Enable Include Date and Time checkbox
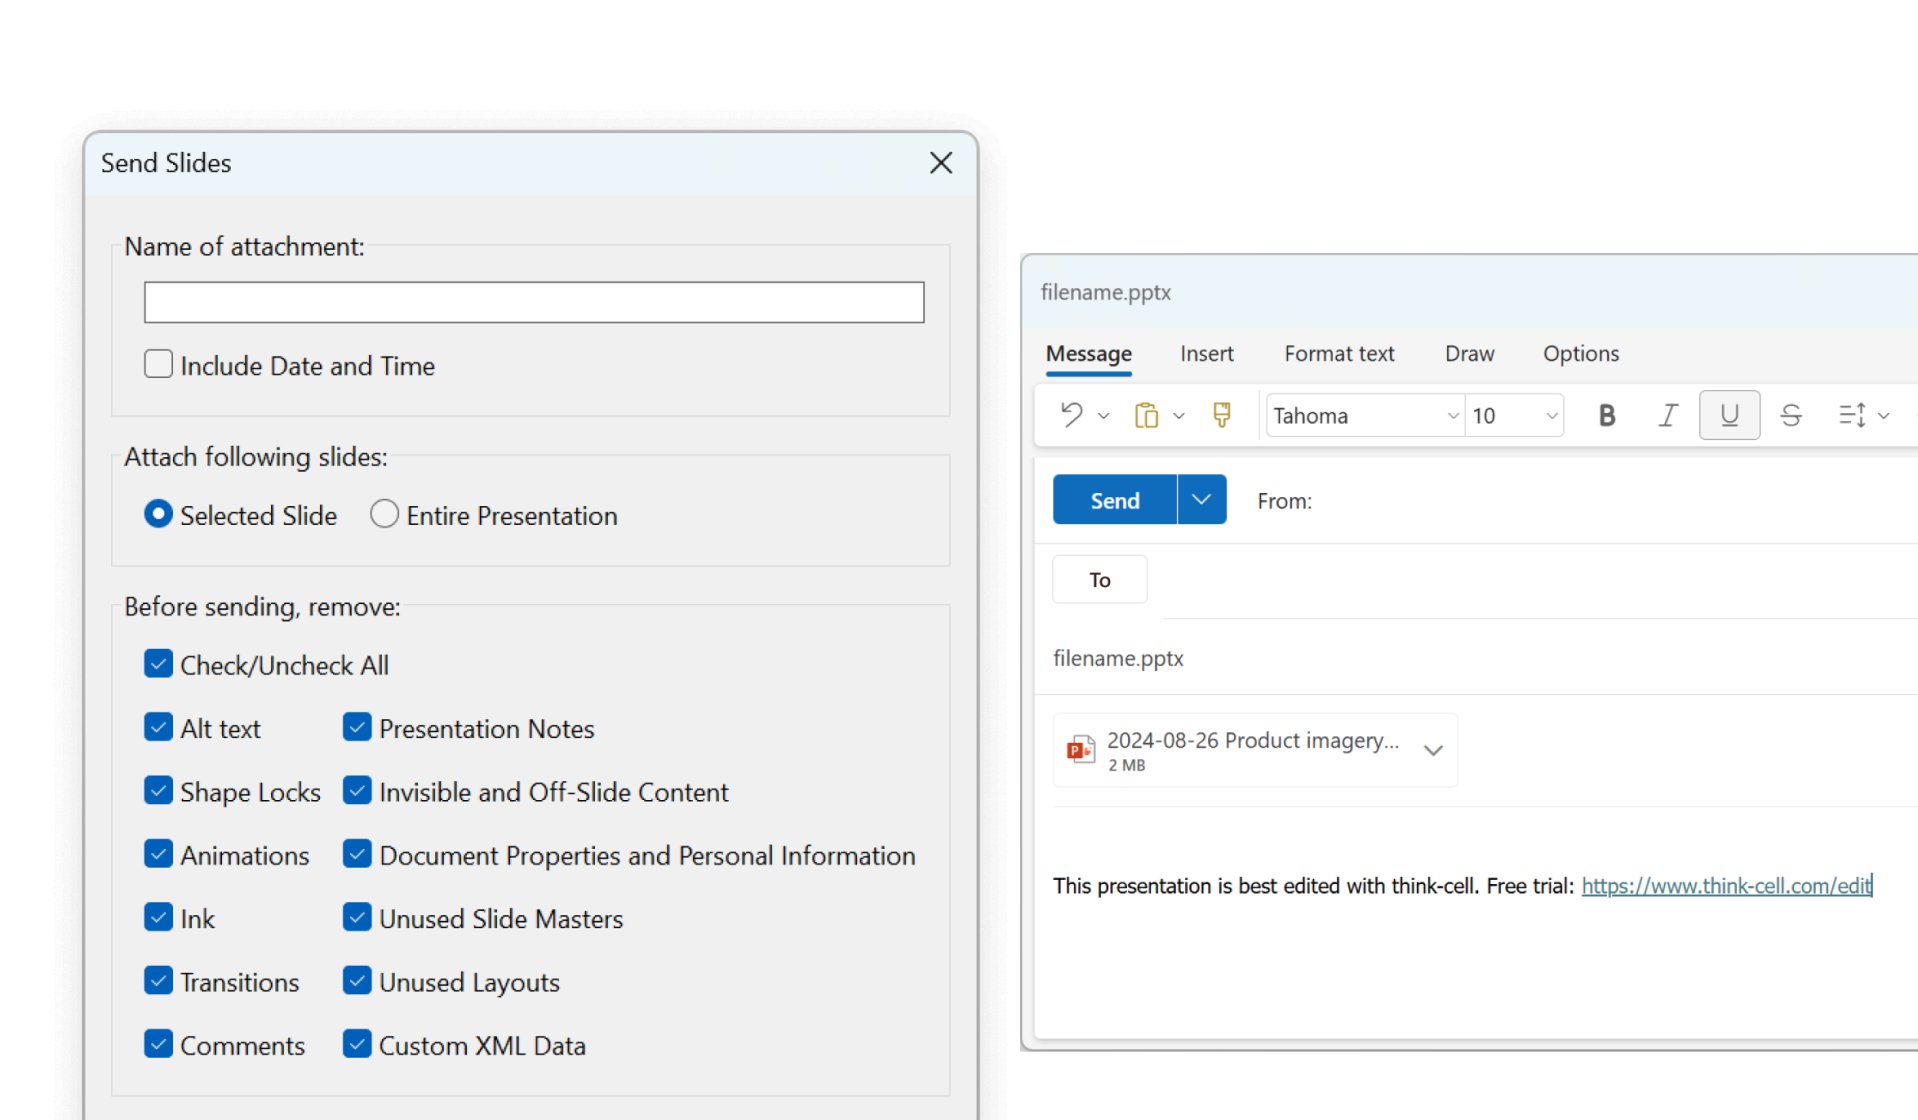This screenshot has height=1120, width=1918. 158,364
